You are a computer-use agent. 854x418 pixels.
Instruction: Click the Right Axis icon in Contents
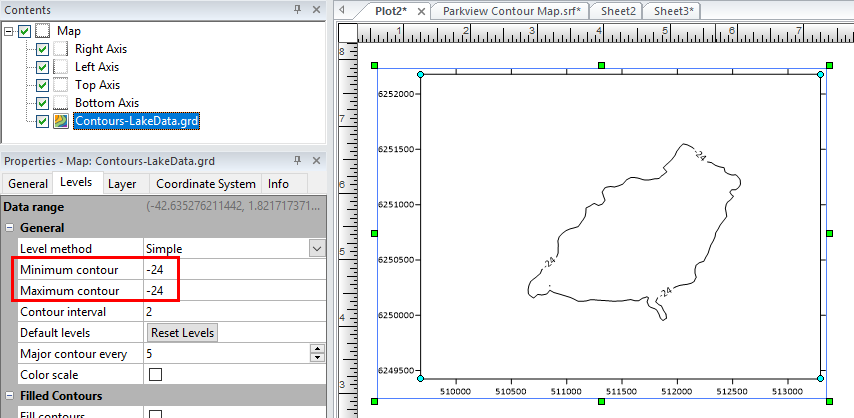point(60,49)
